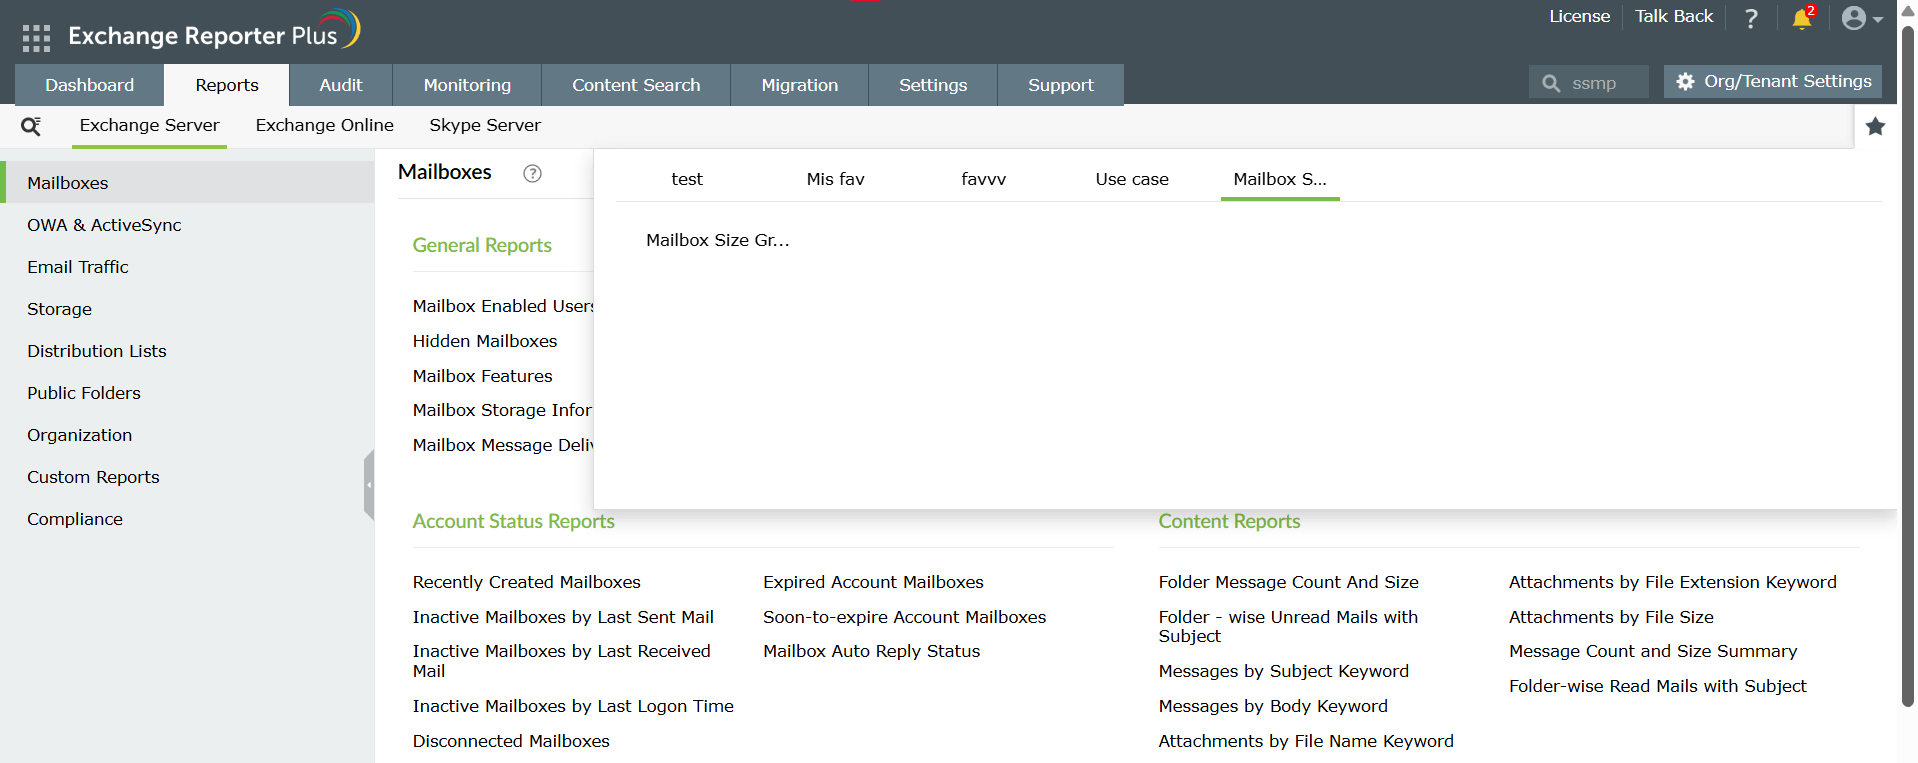Open Soon-to-expire Account Mailboxes report
Viewport: 1918px width, 763px height.
904,617
